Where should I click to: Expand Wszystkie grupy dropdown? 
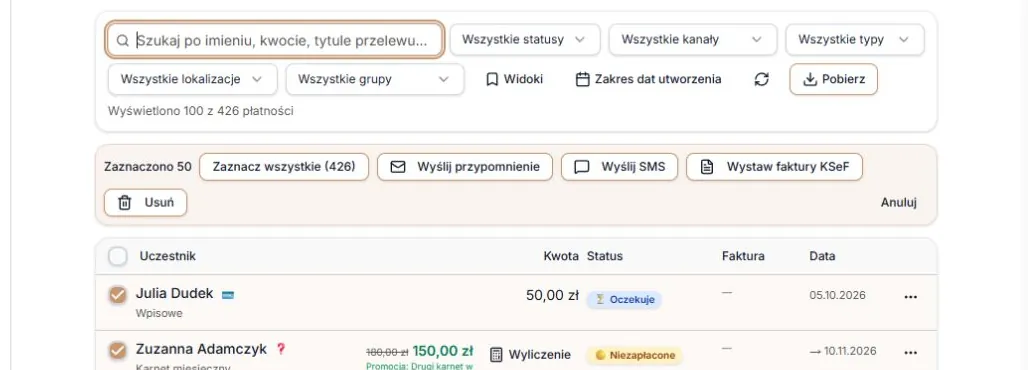(x=375, y=79)
